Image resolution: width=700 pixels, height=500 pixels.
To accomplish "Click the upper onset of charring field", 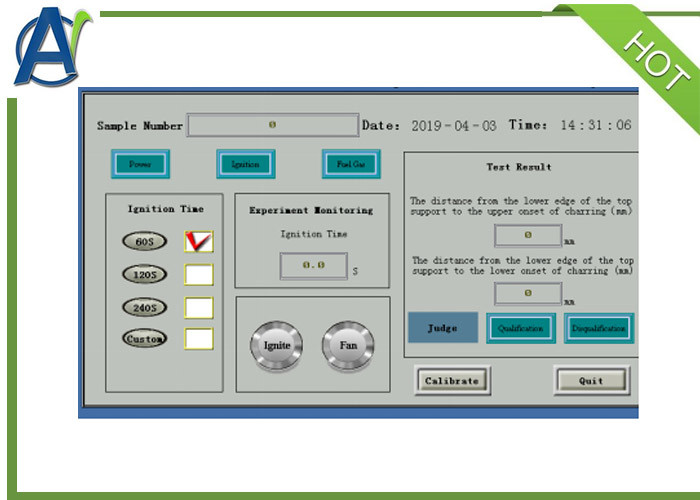I will (x=527, y=236).
